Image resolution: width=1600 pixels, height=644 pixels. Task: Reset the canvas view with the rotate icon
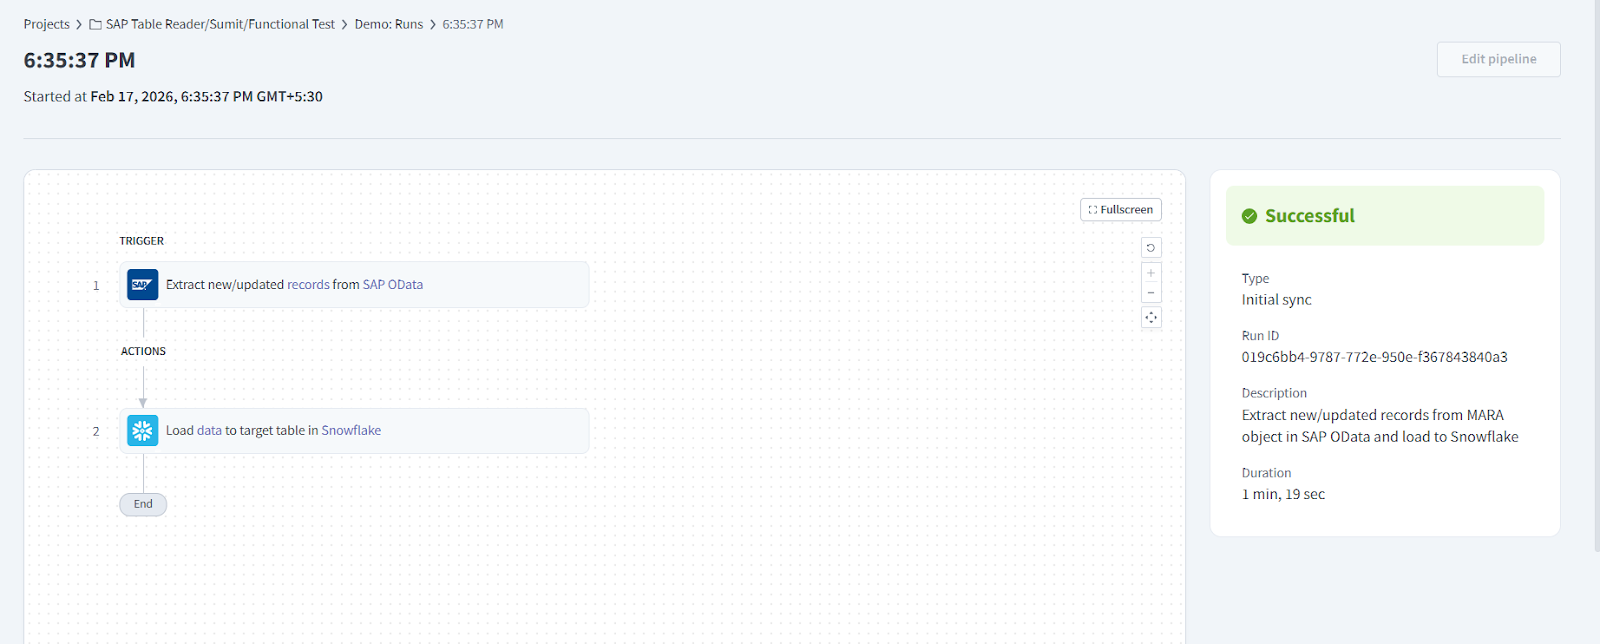click(1151, 248)
